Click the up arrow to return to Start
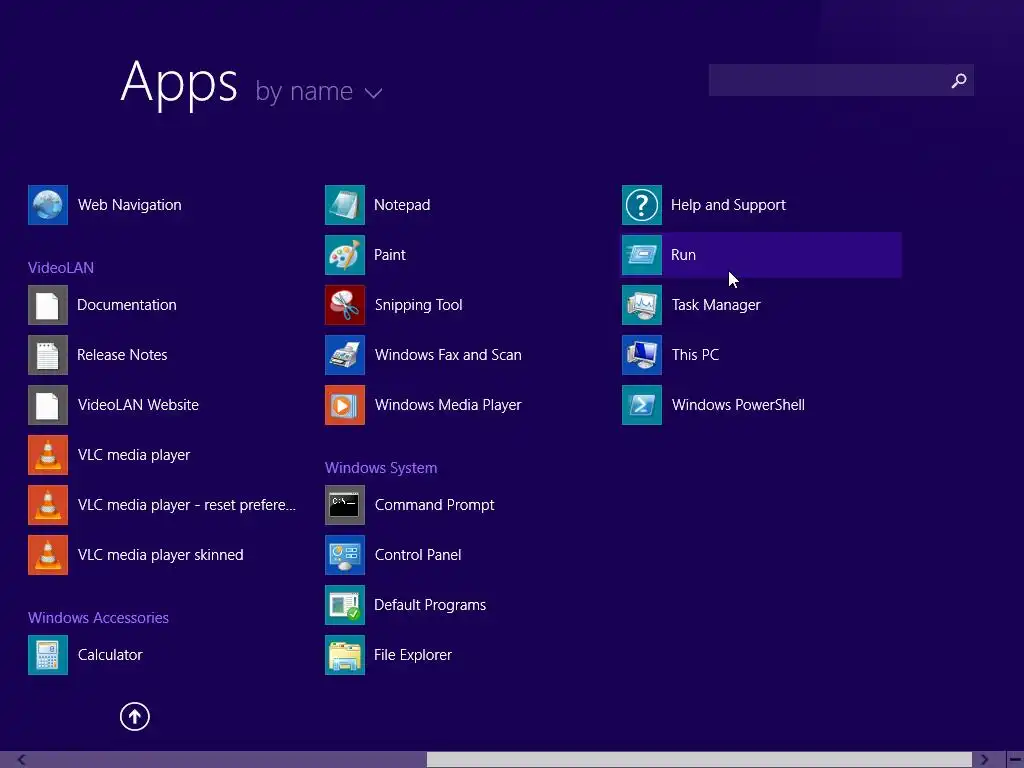This screenshot has width=1024, height=768. pos(135,716)
